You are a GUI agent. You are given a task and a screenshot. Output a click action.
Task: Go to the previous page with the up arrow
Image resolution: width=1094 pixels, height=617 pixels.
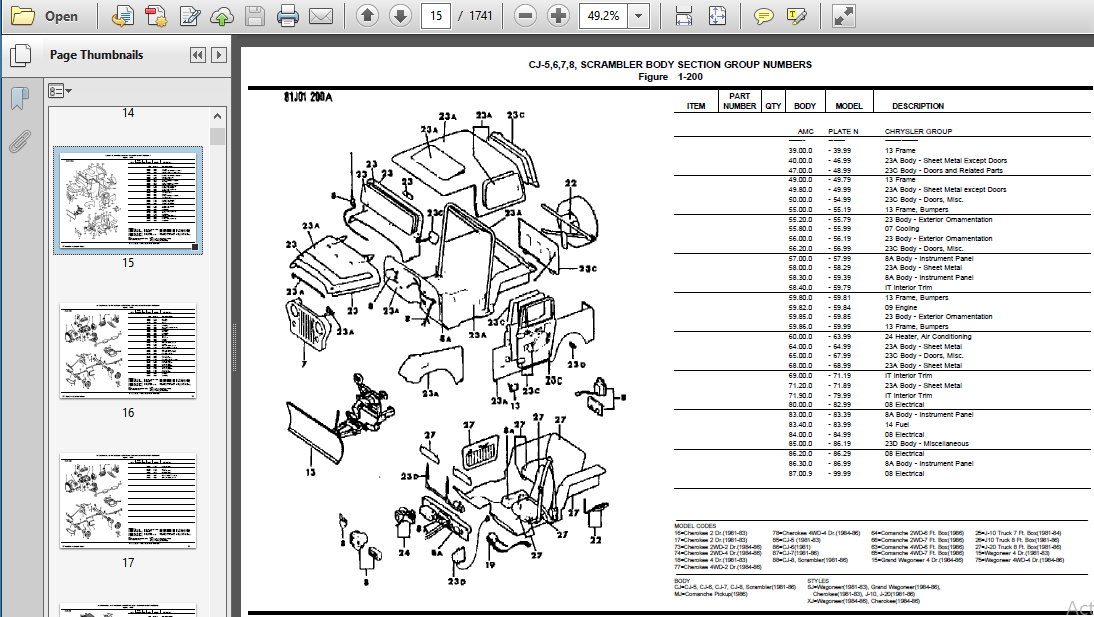367,16
